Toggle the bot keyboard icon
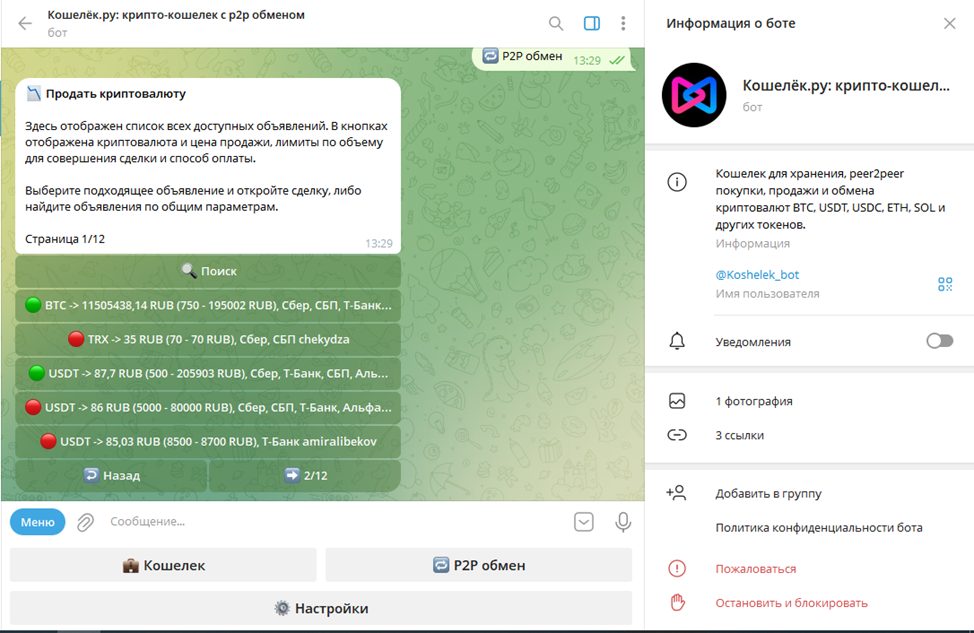Screen dimensions: 974x633 (x=584, y=522)
